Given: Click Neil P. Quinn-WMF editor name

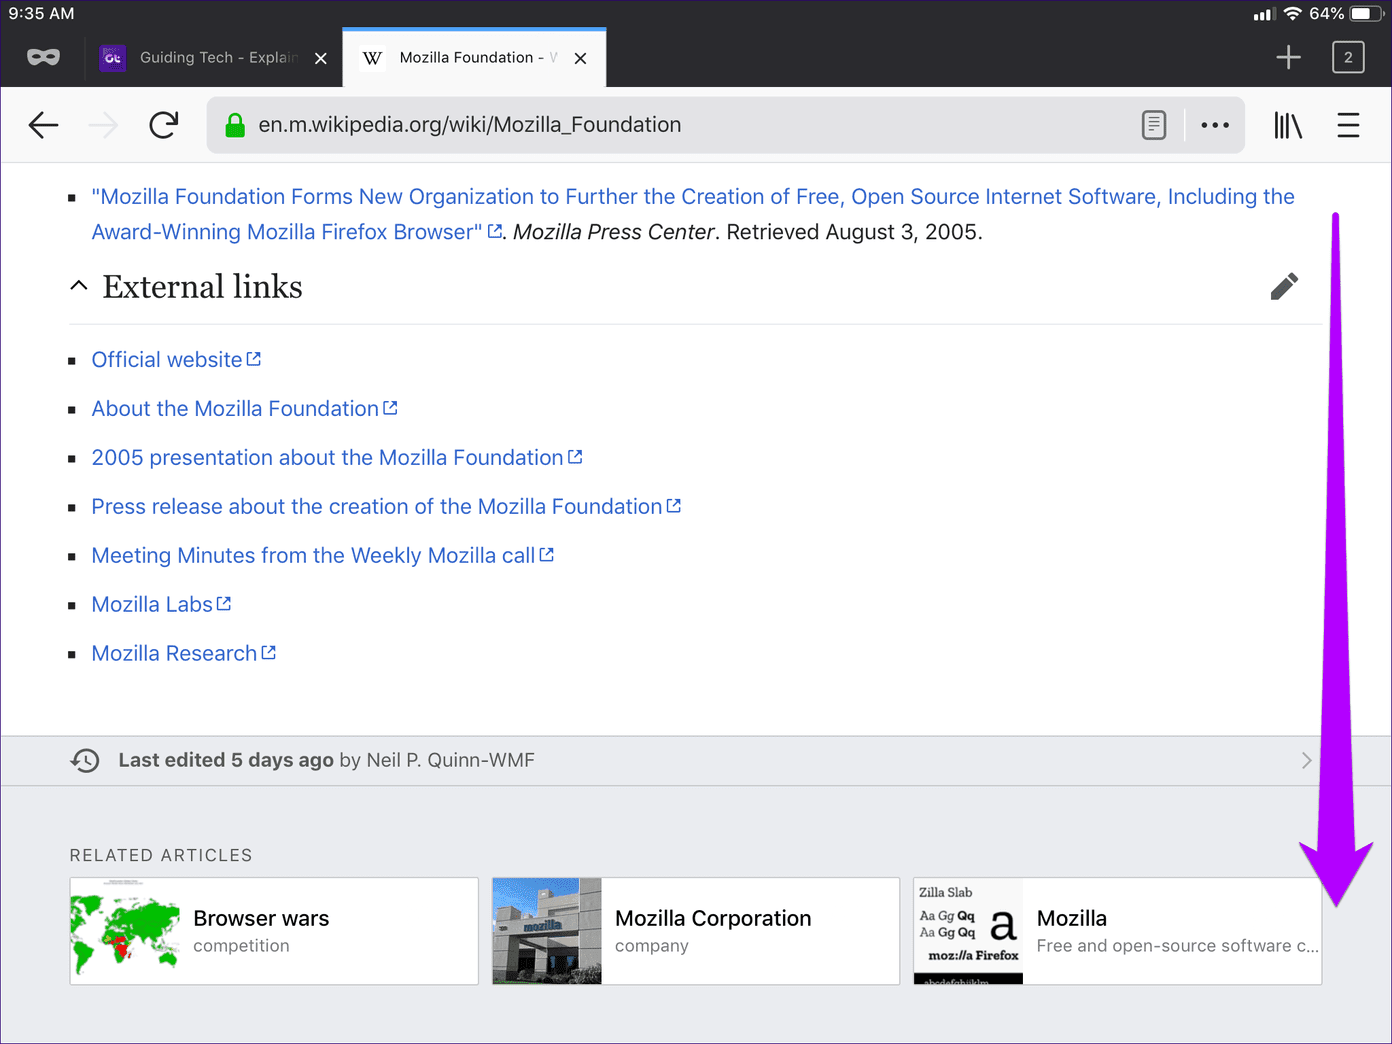Looking at the screenshot, I should (450, 760).
